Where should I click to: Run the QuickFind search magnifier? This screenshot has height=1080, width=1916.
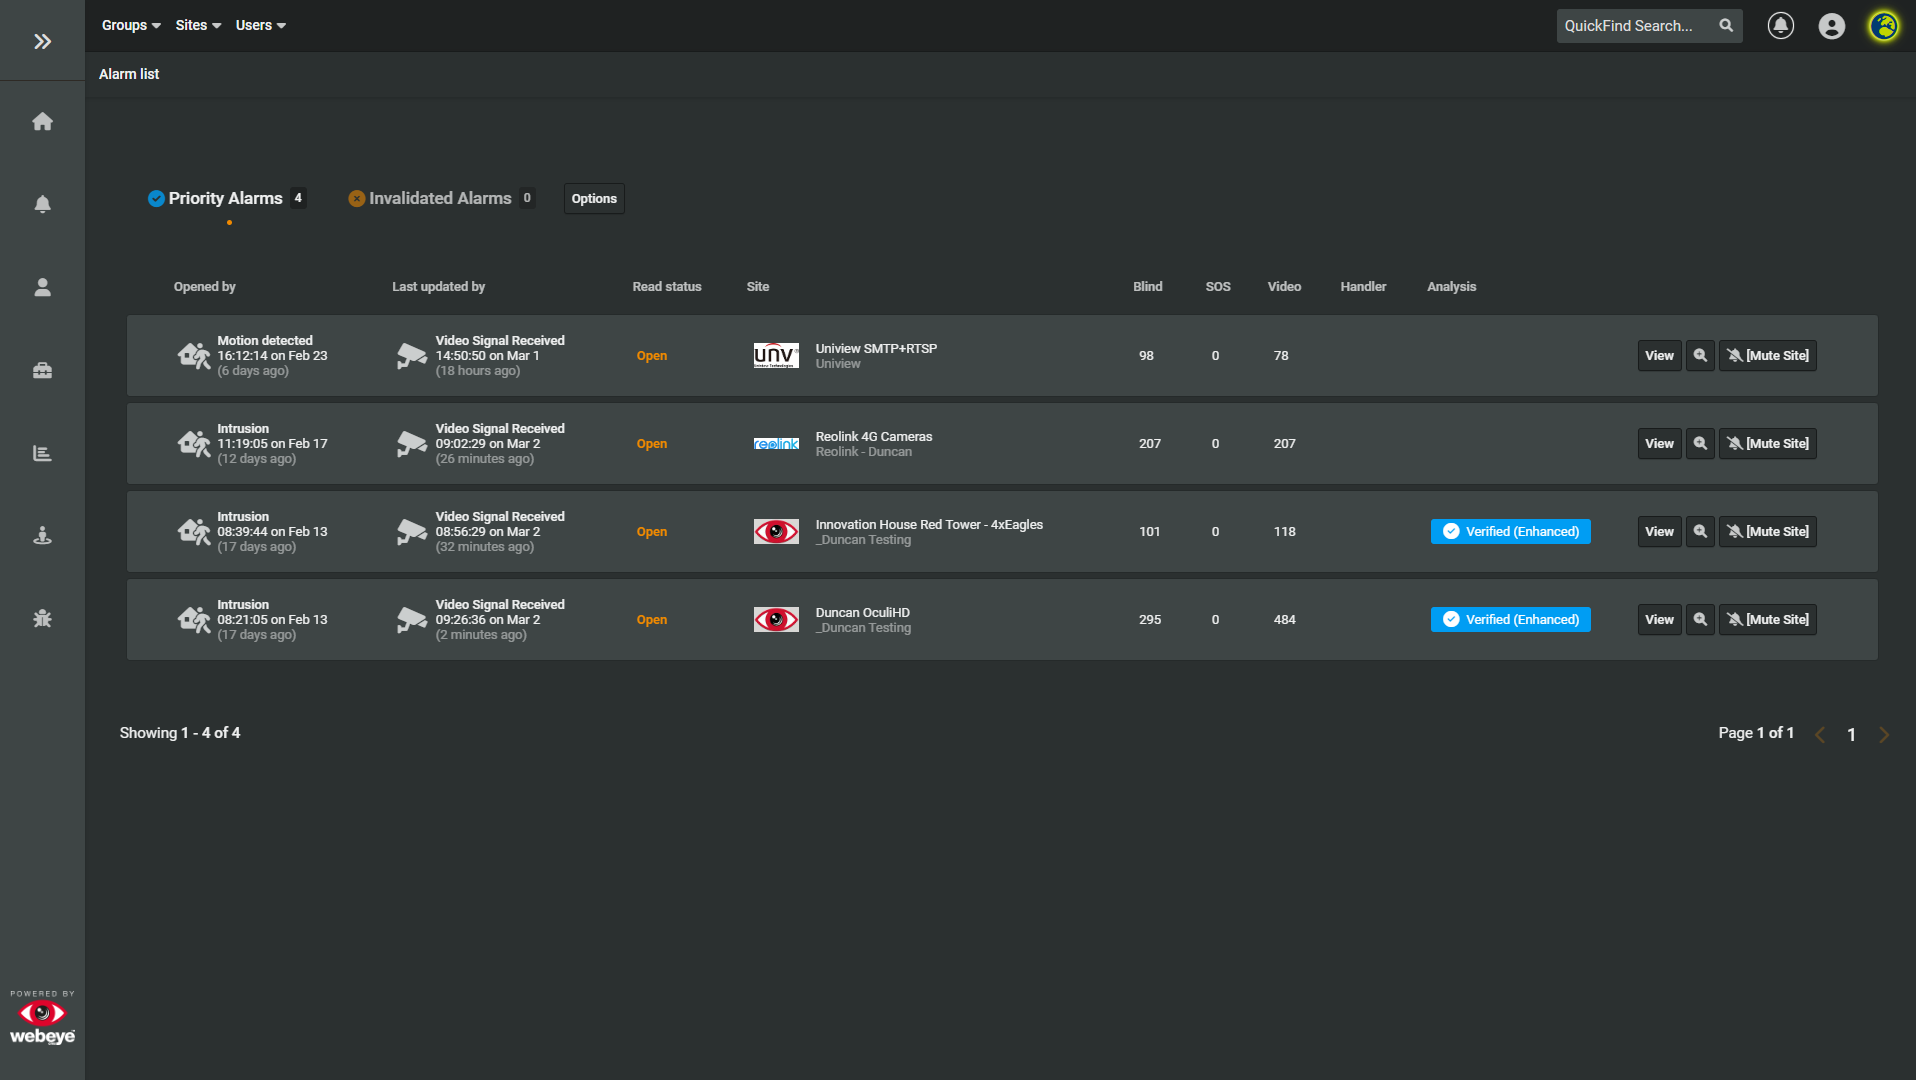click(1726, 26)
